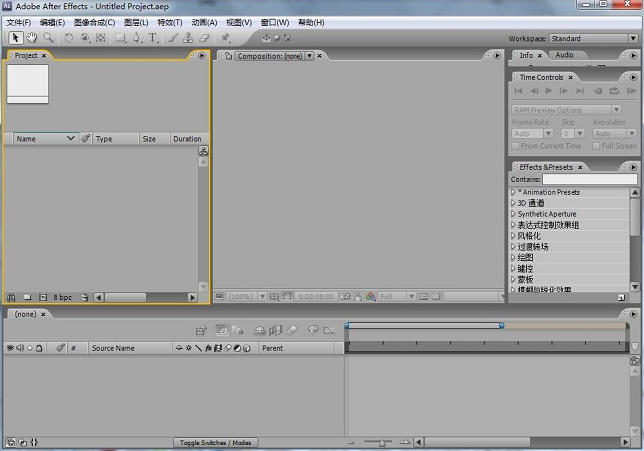Toggle Frame Blending in timeline
The width and height of the screenshot is (644, 451).
pyautogui.click(x=275, y=330)
